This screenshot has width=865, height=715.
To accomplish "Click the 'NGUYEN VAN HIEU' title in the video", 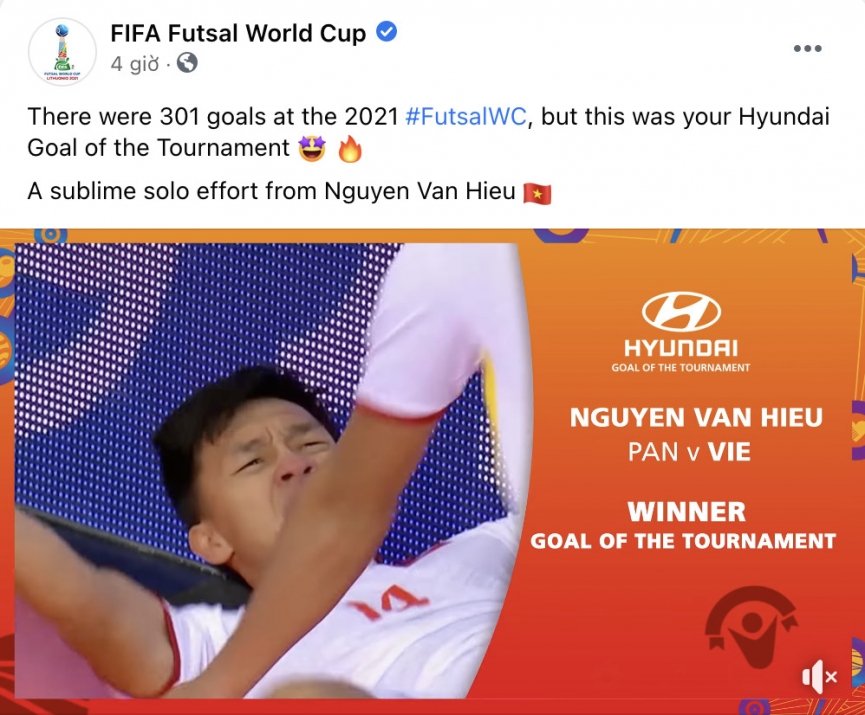I will coord(696,418).
